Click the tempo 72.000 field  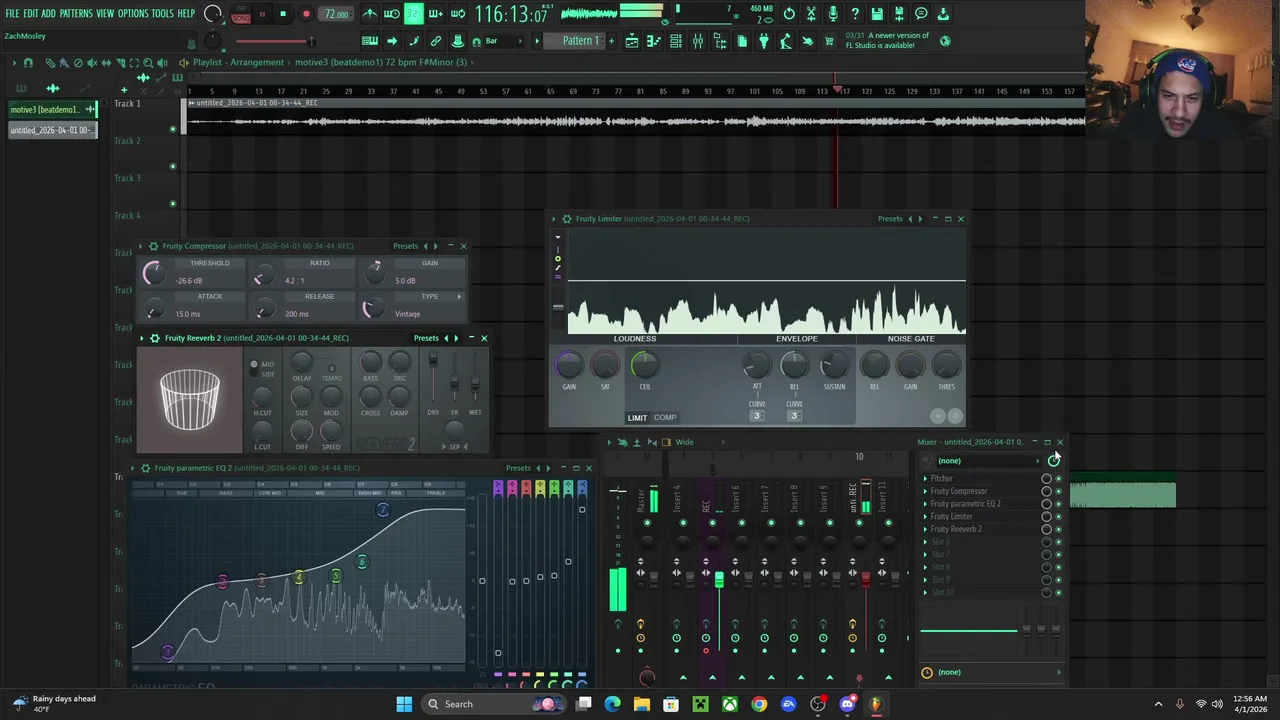(337, 14)
